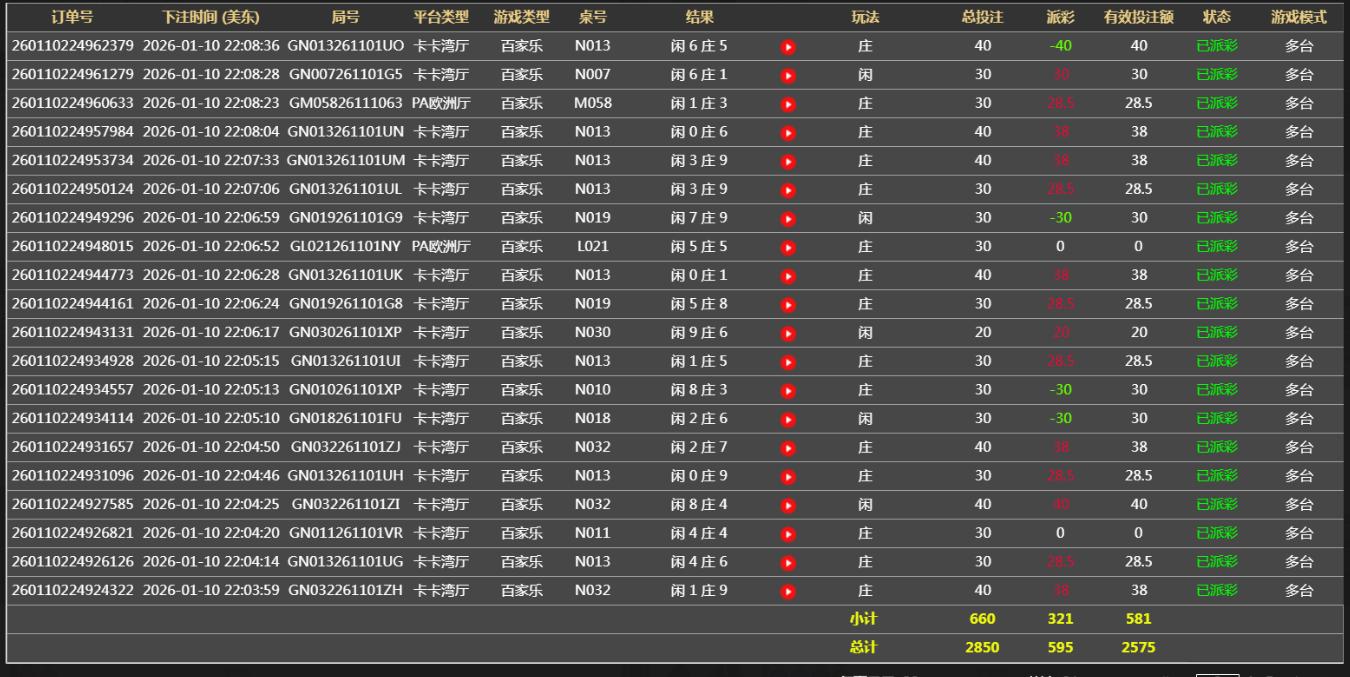Image resolution: width=1350 pixels, height=677 pixels.
Task: Play replay for table N011 round
Action: pos(788,534)
